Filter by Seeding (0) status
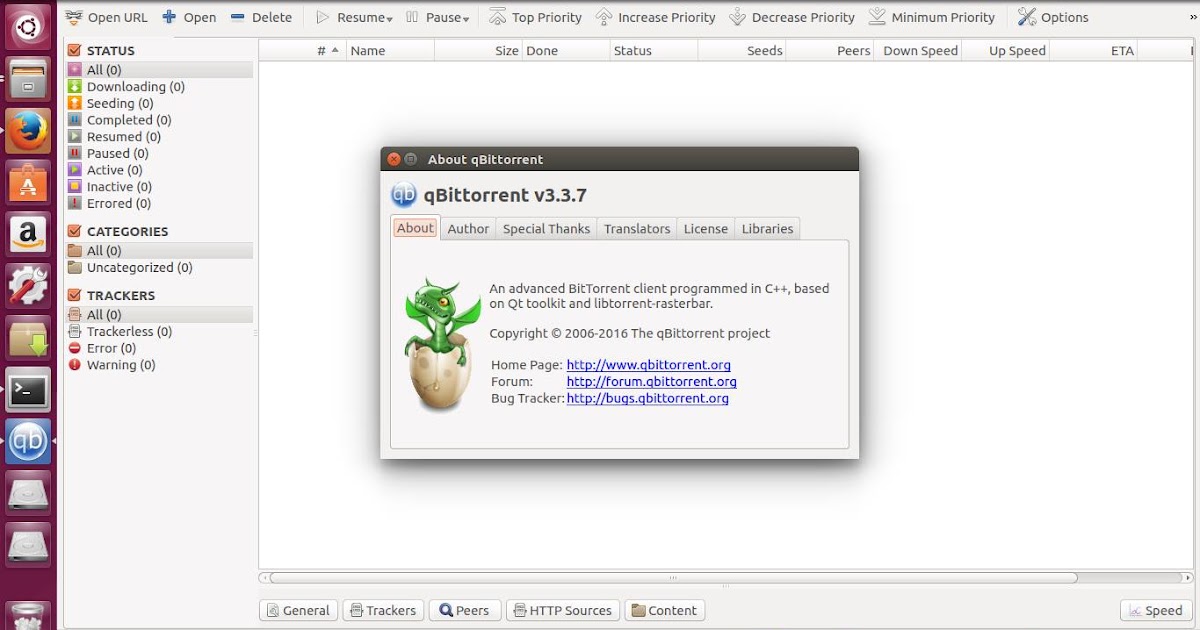1200x630 pixels. point(159,103)
